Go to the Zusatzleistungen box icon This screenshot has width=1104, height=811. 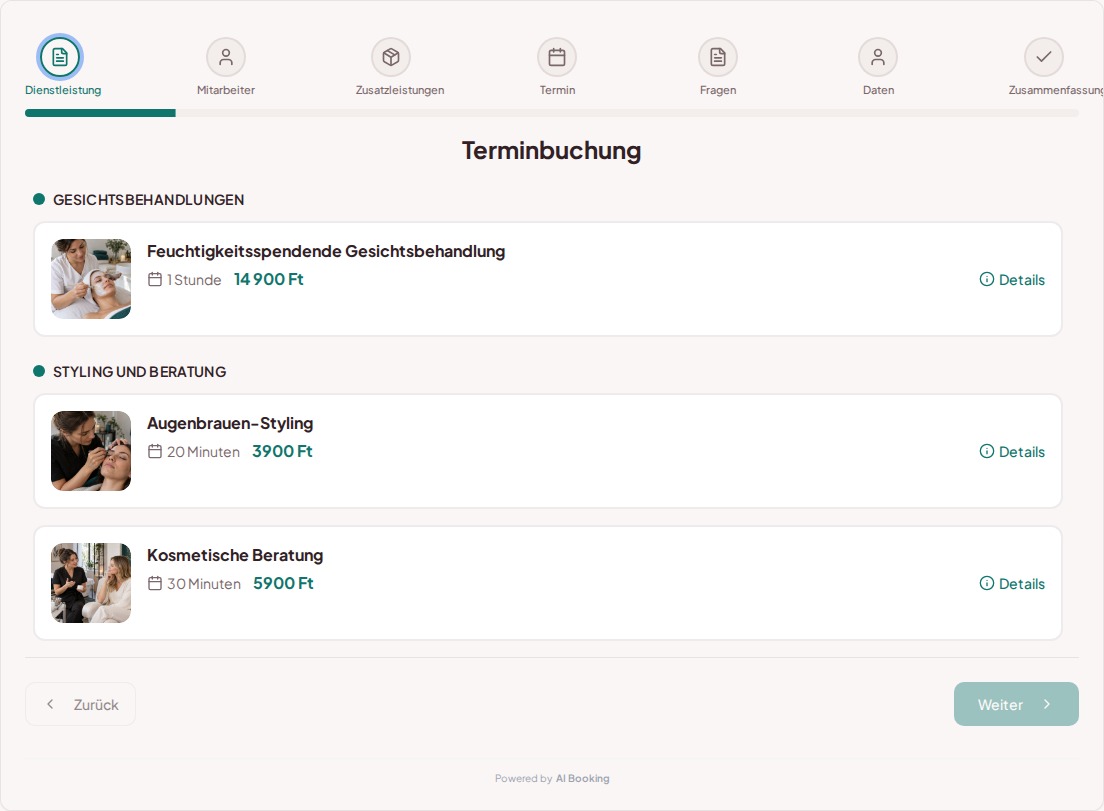point(391,57)
